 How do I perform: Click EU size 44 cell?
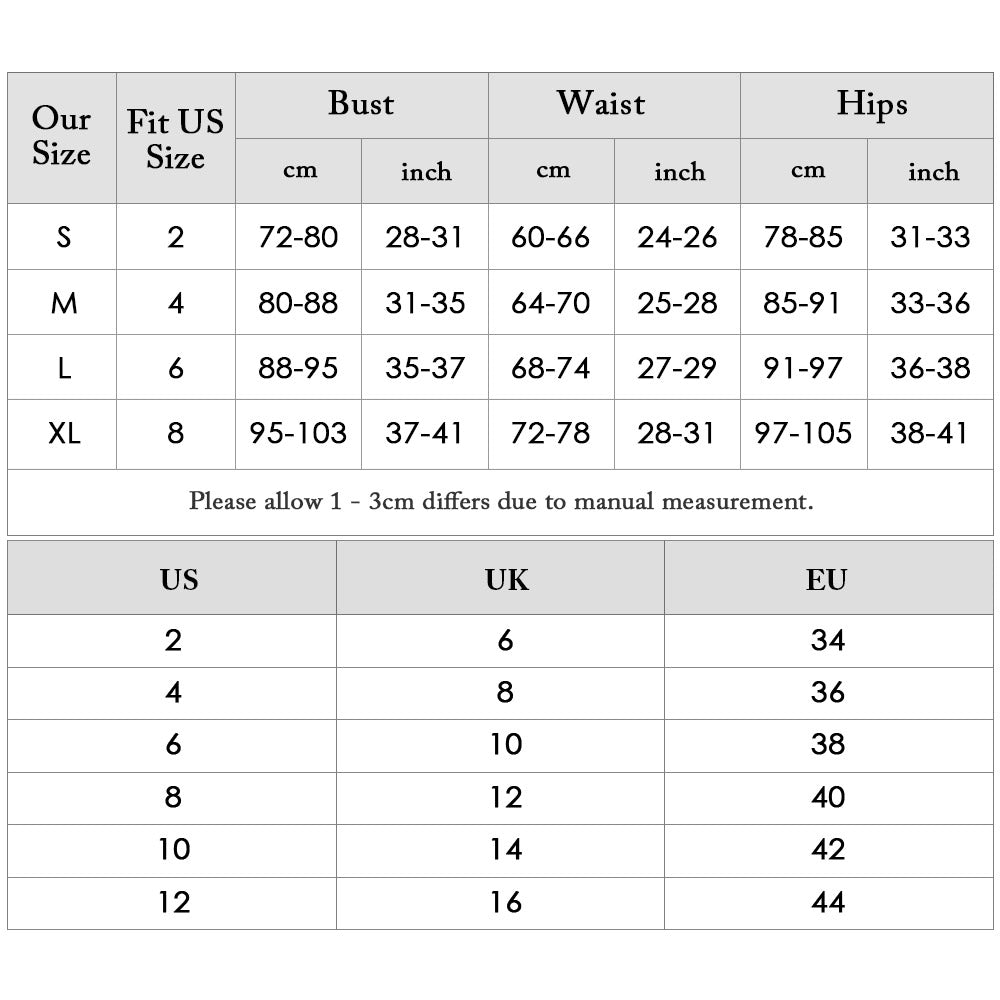pyautogui.click(x=827, y=902)
